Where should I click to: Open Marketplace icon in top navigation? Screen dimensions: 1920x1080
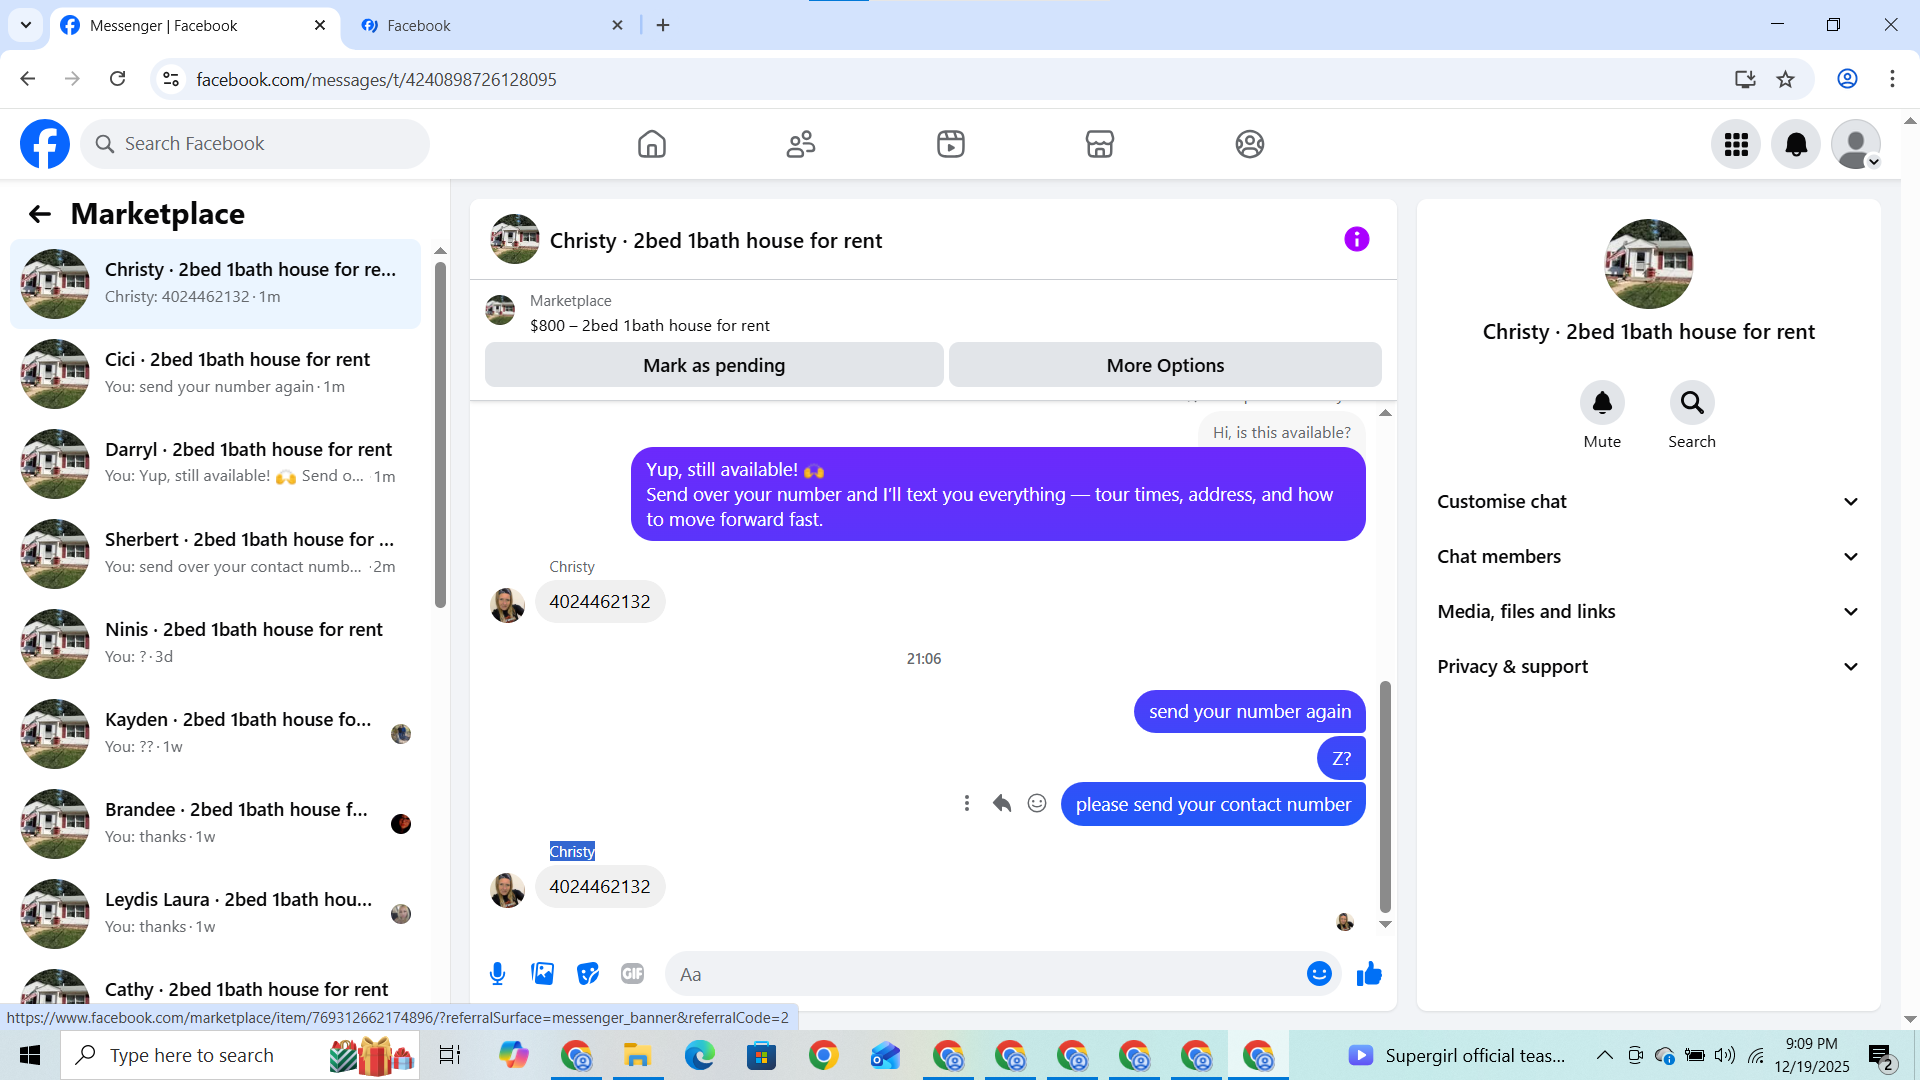tap(1099, 144)
